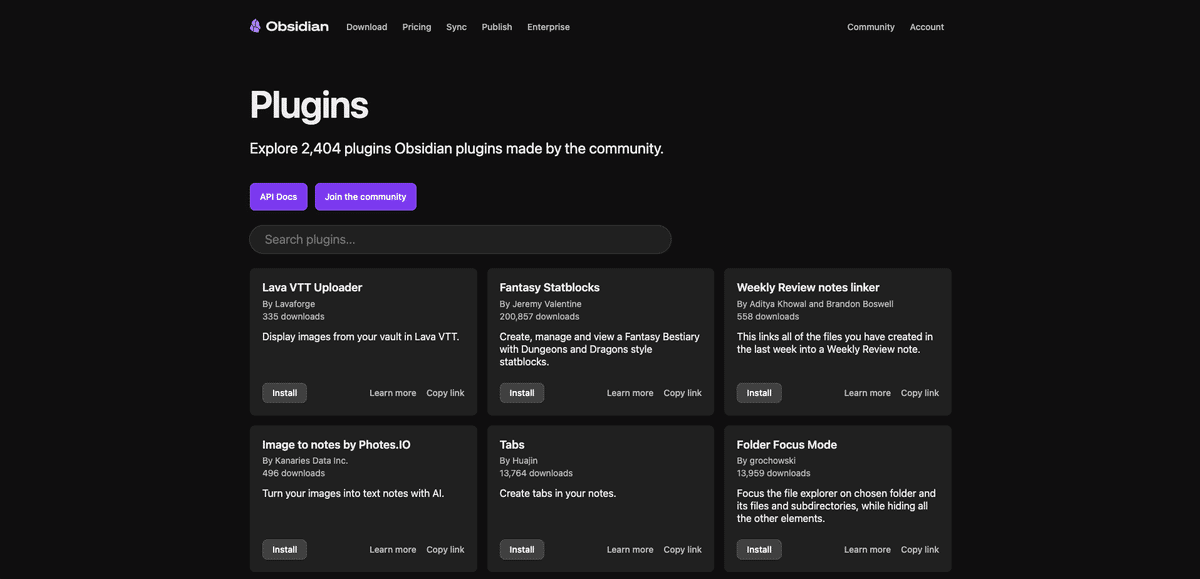1200x579 pixels.
Task: Install the Lava VTT Uploader plugin
Action: tap(284, 393)
